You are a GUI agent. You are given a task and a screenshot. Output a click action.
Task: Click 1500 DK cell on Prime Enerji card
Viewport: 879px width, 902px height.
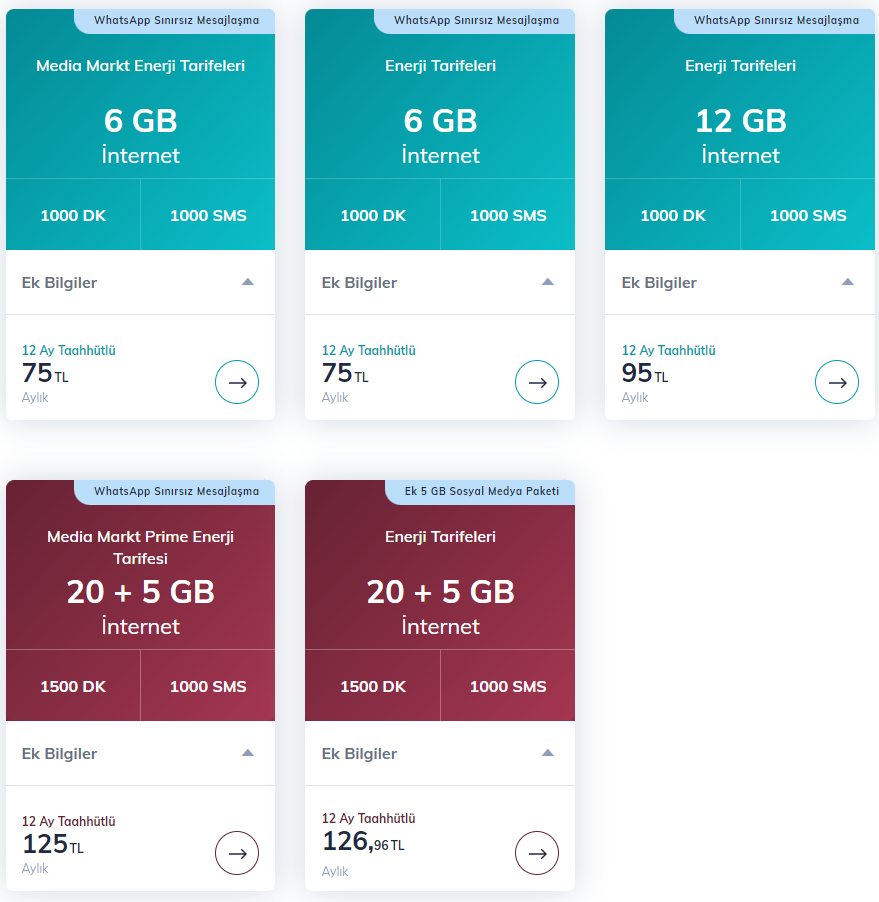[x=73, y=686]
